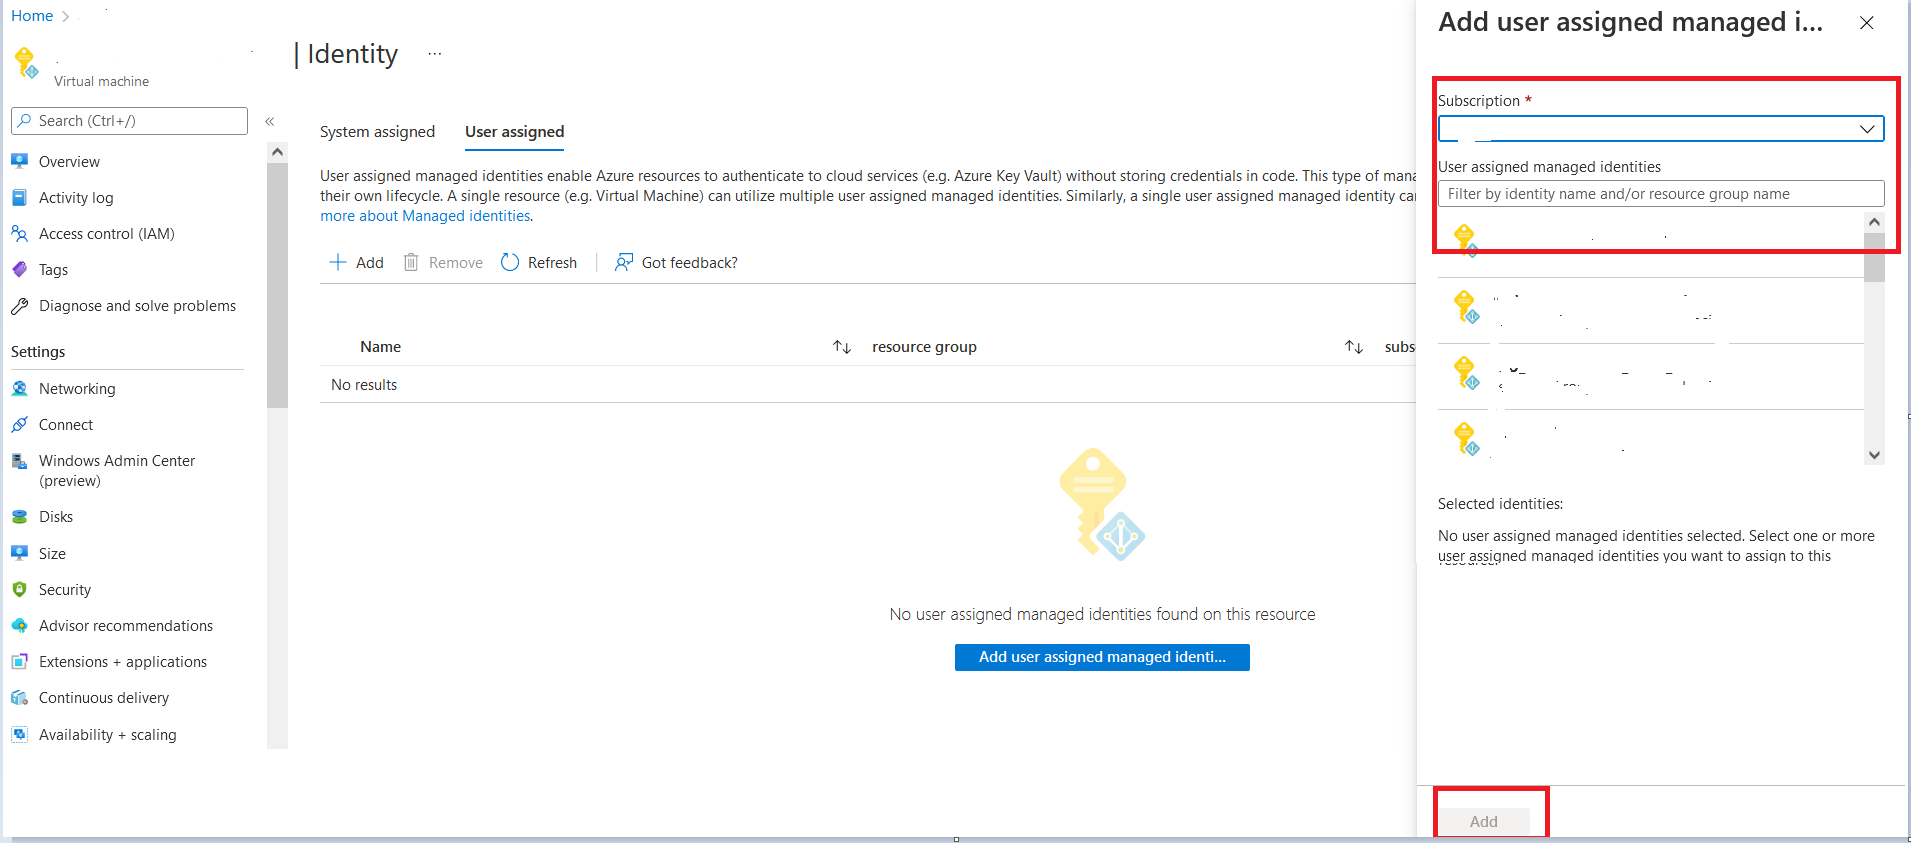Open Advisor recommendations item
This screenshot has width=1911, height=843.
tap(126, 626)
